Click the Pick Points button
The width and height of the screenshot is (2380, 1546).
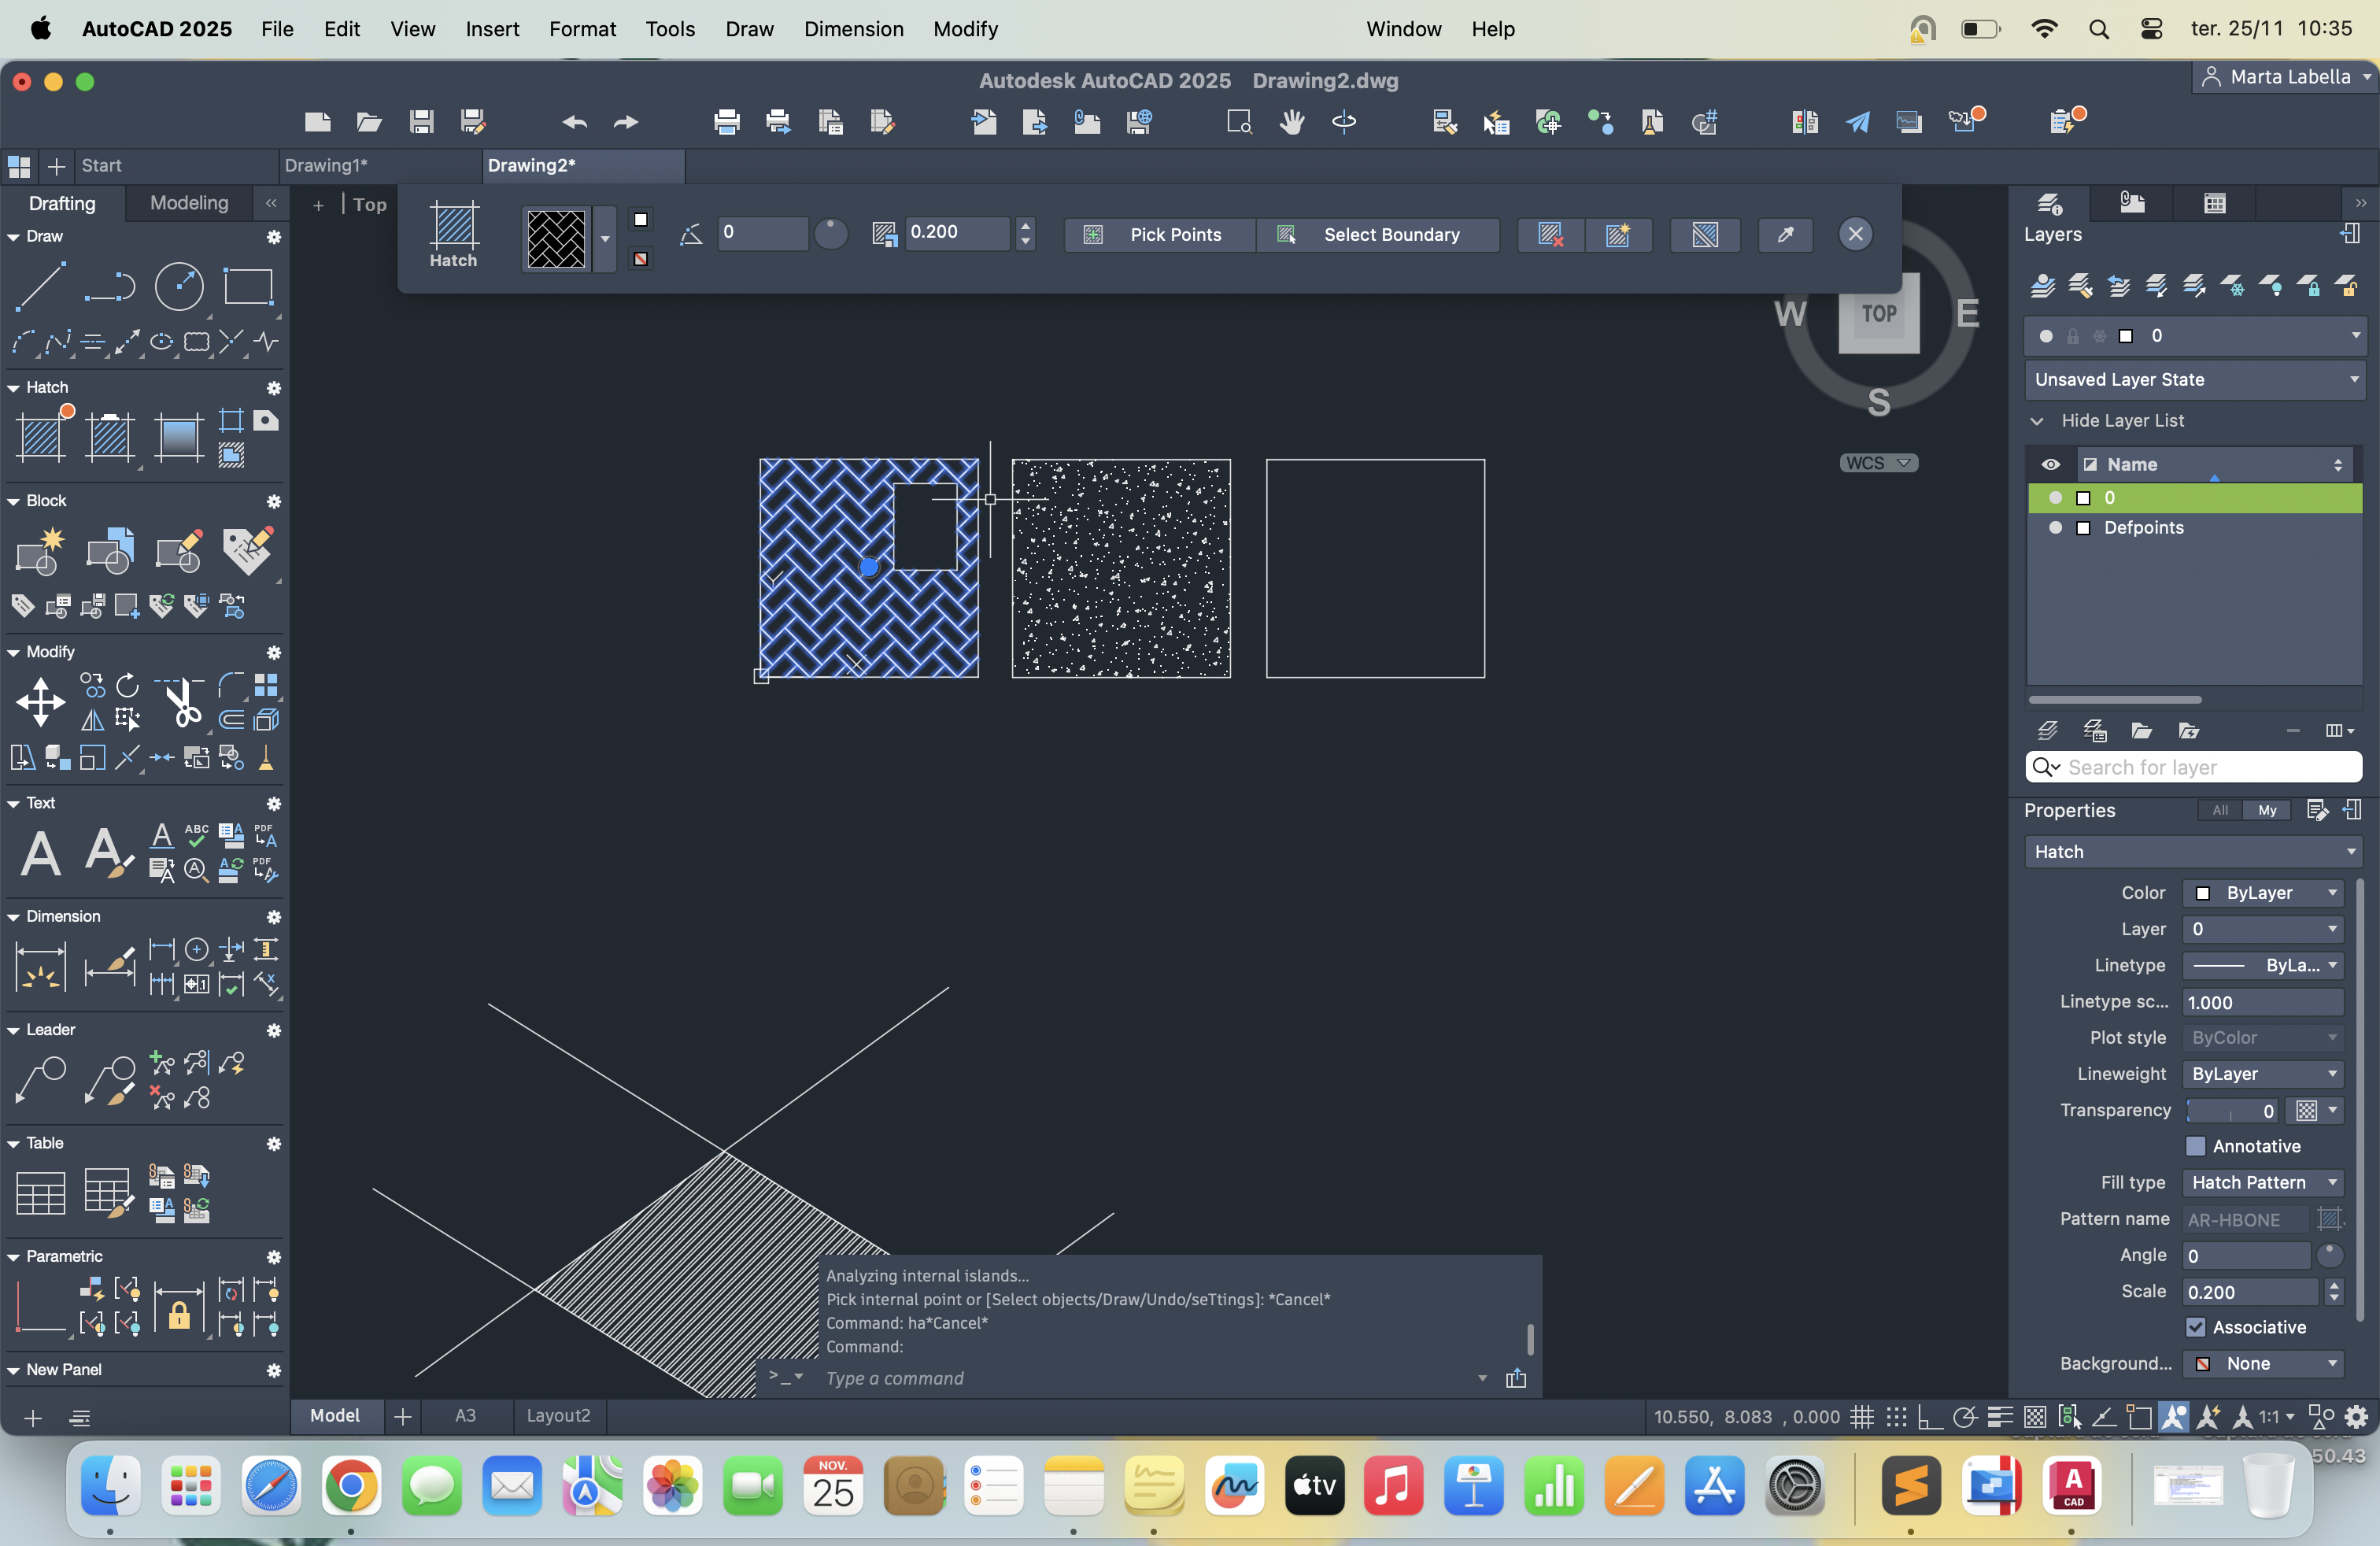click(1159, 235)
